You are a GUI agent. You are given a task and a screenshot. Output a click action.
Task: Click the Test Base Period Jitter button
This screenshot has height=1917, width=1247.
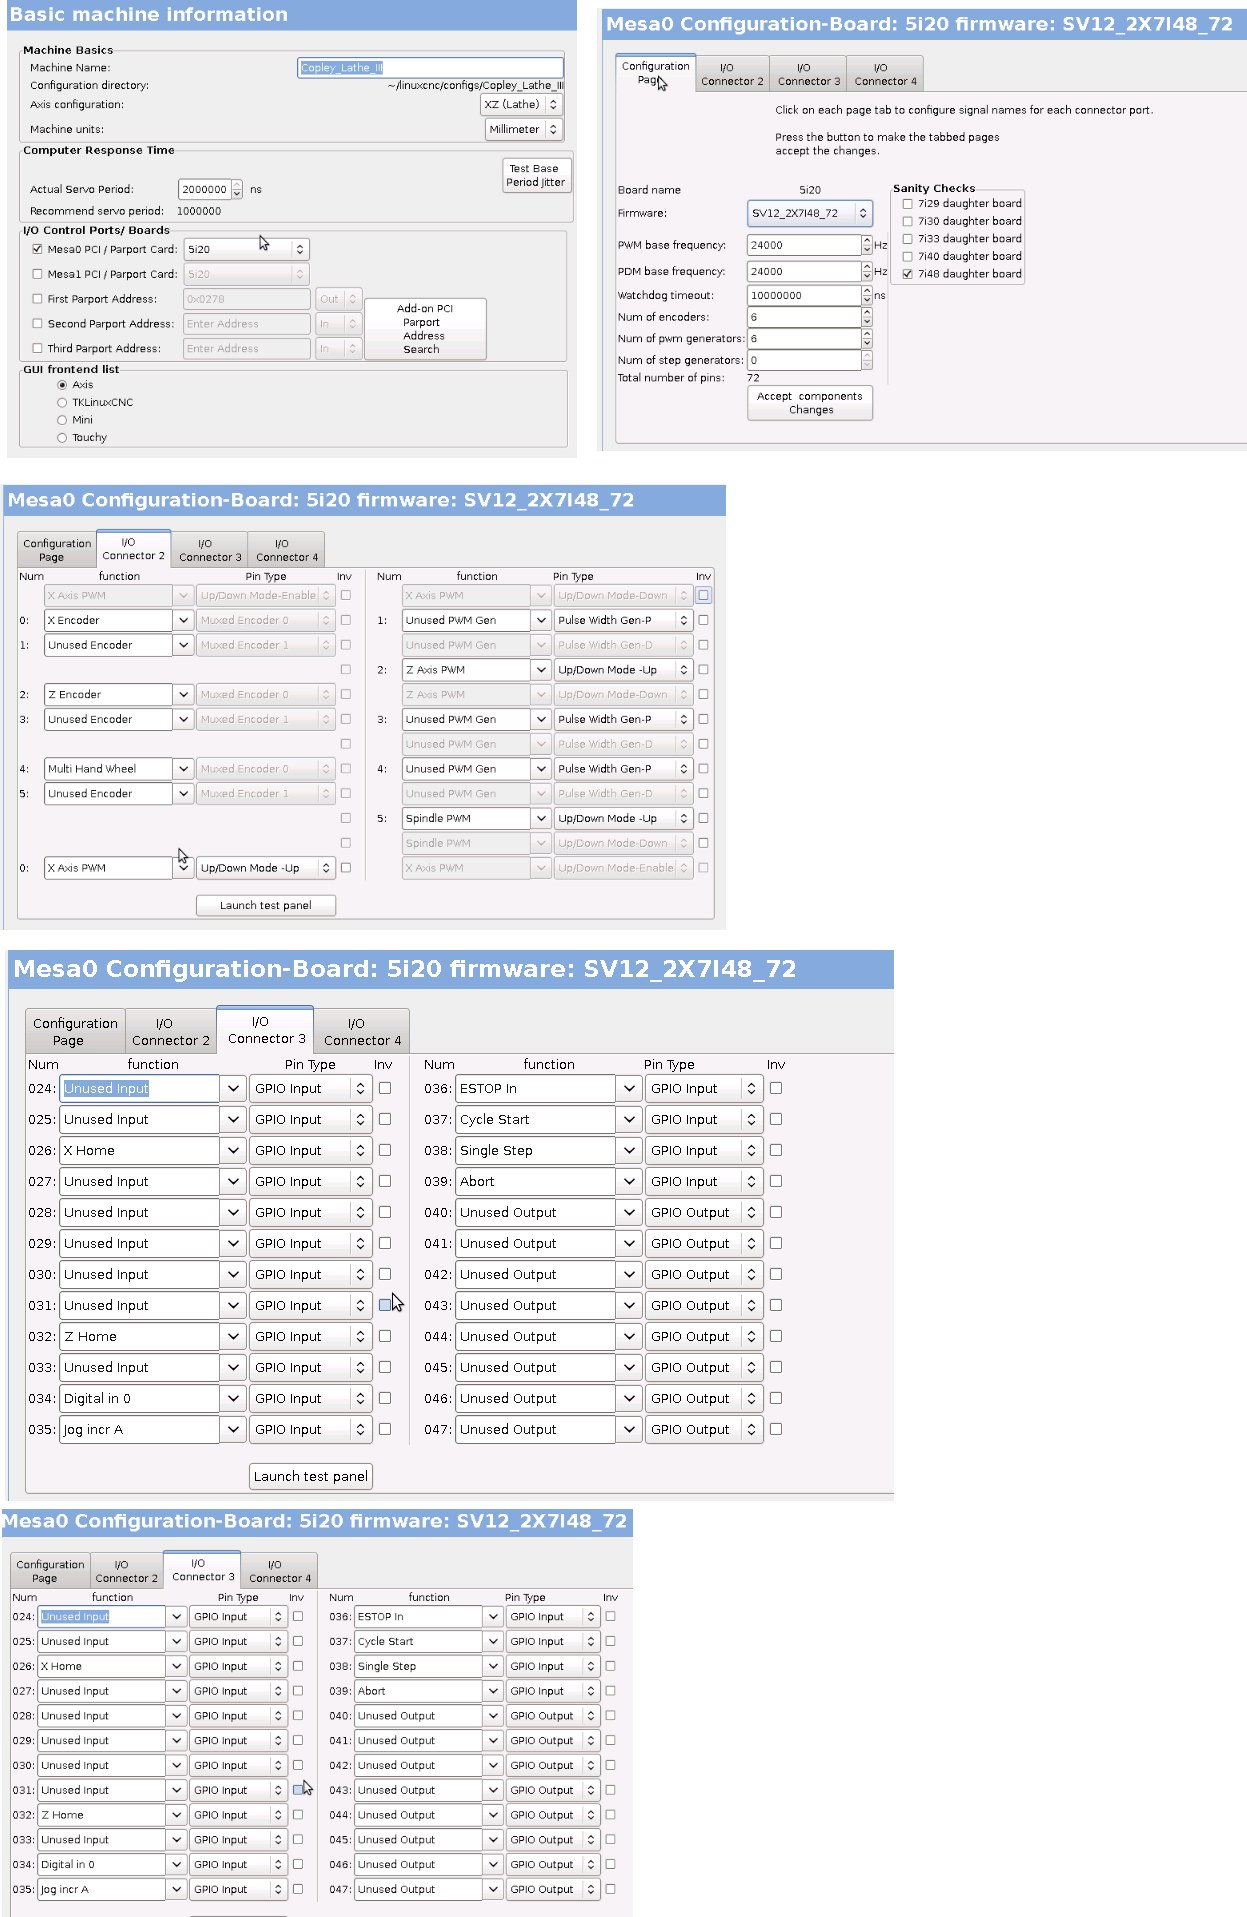(535, 175)
